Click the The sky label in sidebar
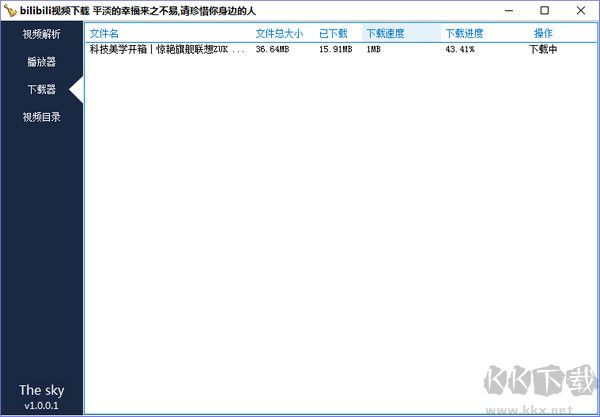 (x=41, y=389)
